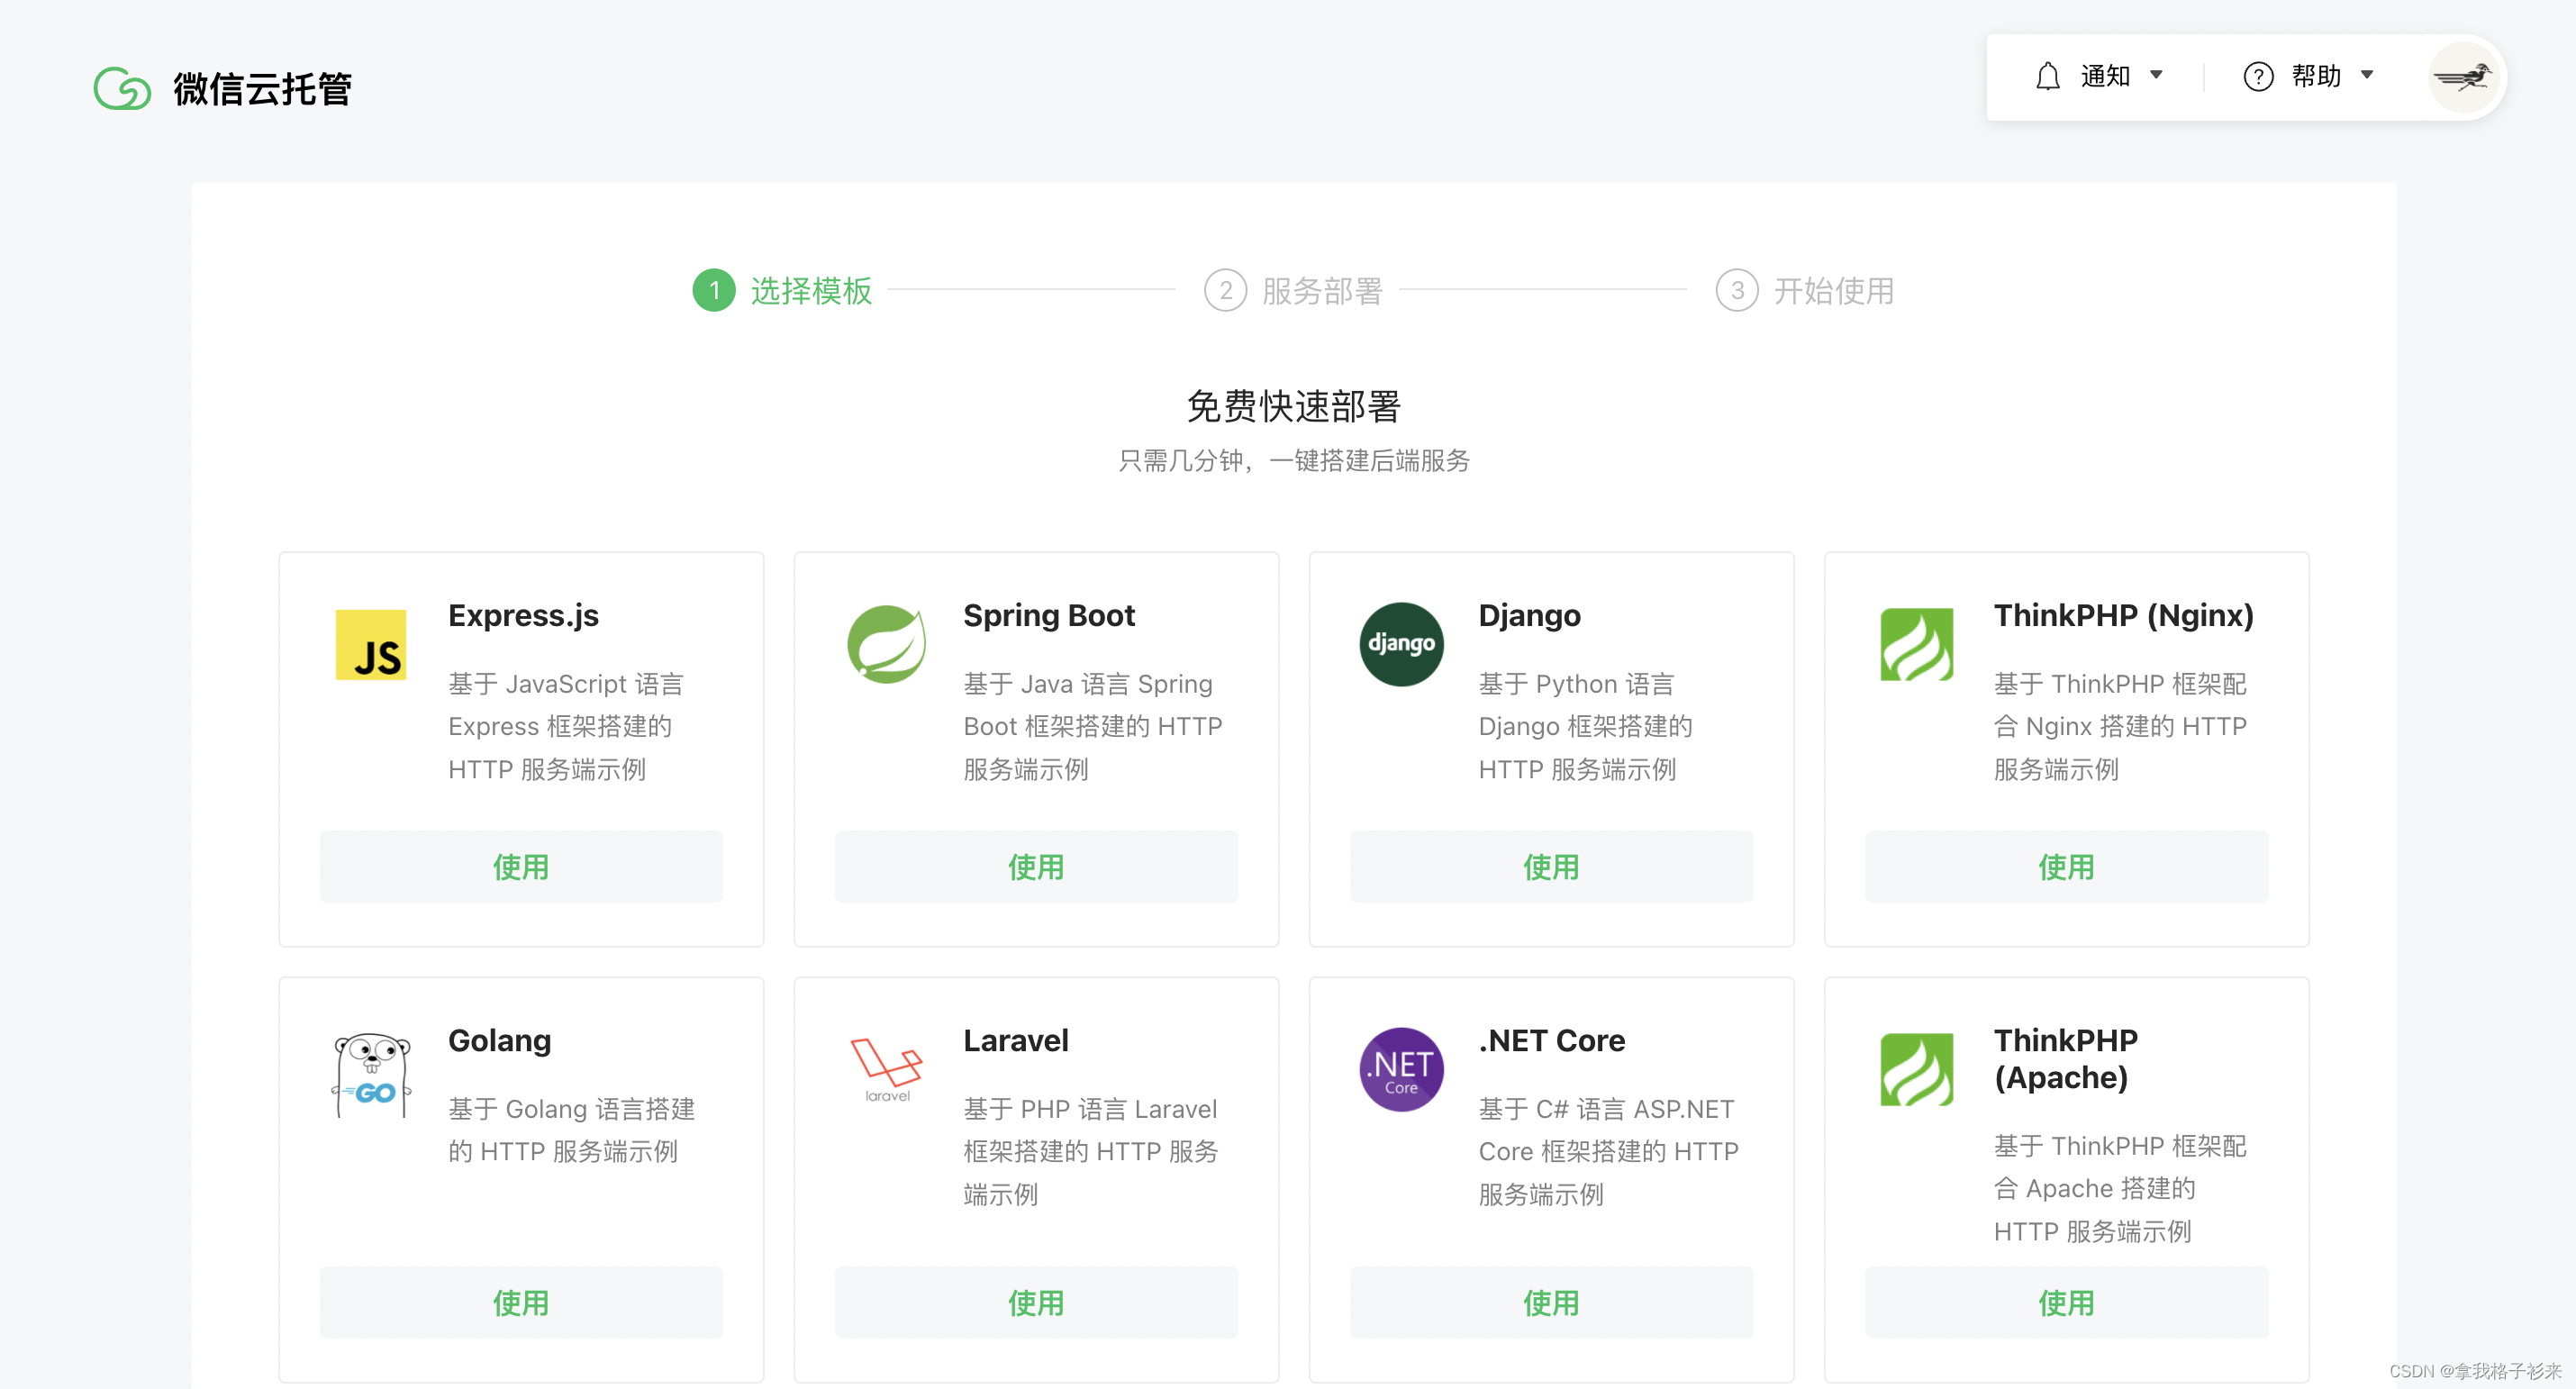
Task: Open the 帮助 menu label
Action: point(2316,76)
